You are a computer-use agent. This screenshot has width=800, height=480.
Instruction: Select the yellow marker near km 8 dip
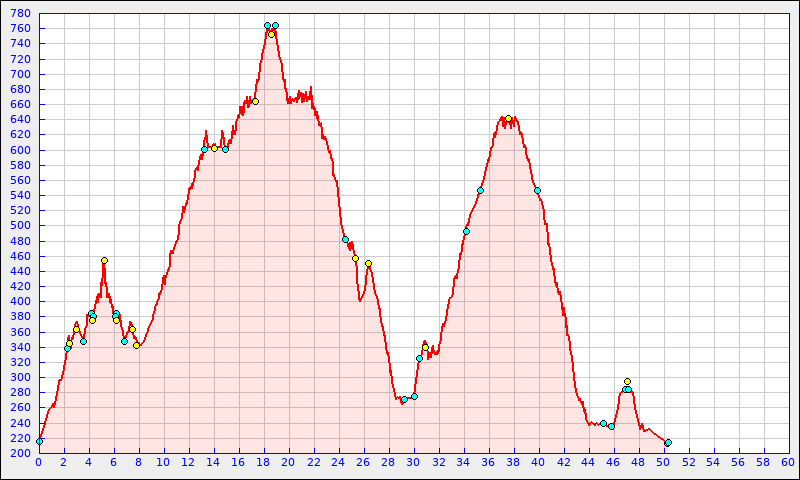coord(136,345)
